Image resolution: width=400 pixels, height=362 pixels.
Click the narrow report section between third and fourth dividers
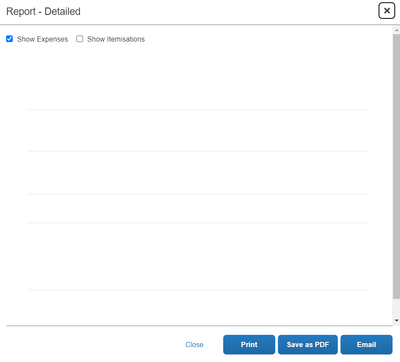[x=198, y=208]
